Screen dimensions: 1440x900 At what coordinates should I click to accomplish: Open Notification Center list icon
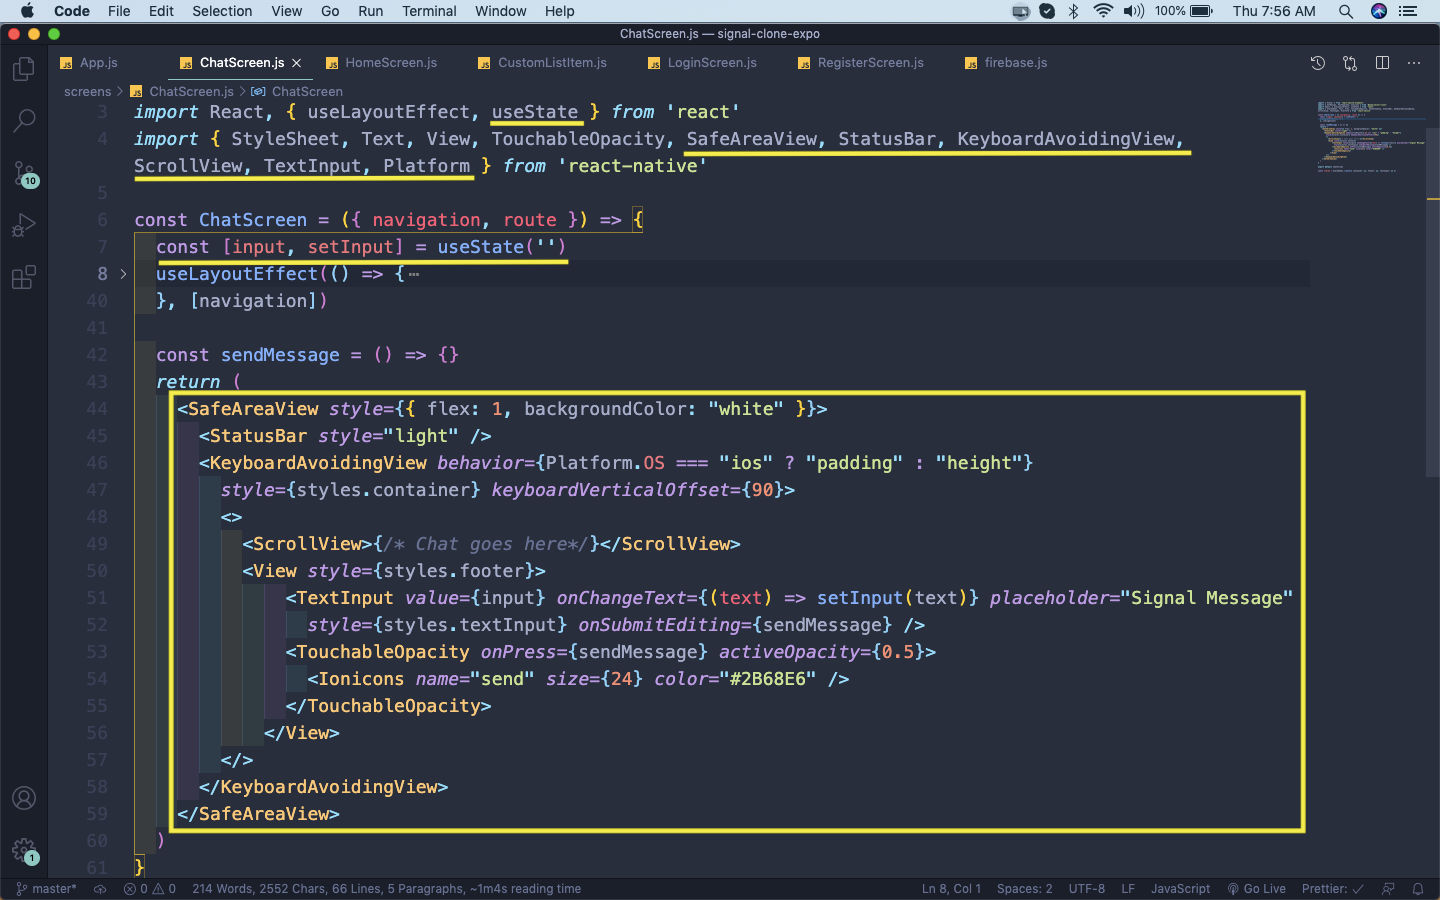coord(1408,11)
